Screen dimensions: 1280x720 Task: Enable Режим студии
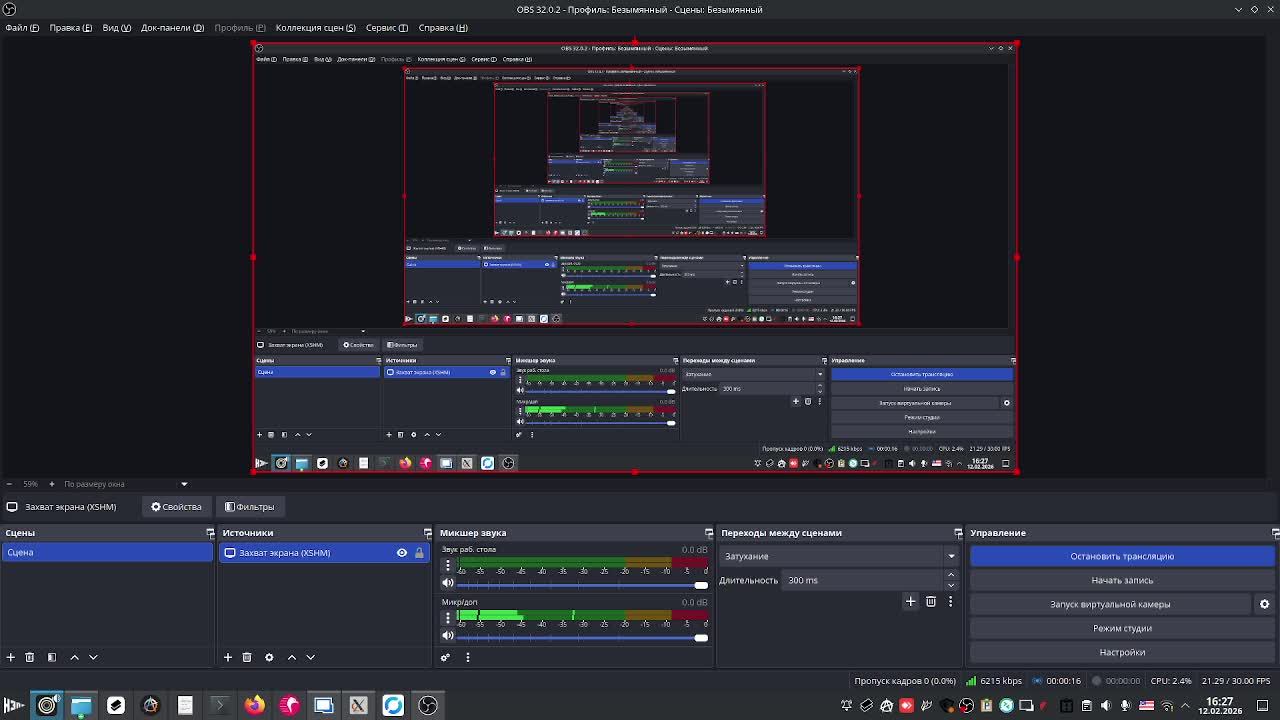[1122, 628]
